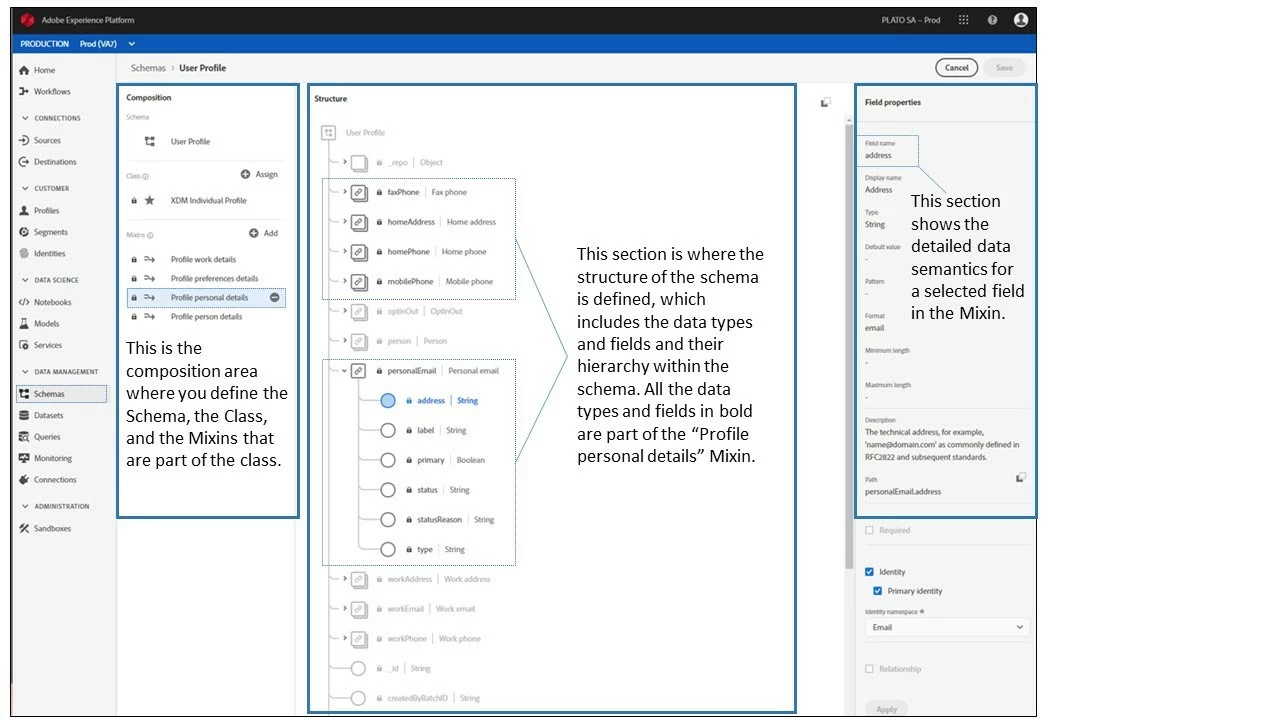
Task: Click the Sandboxes sidebar icon
Action: [x=24, y=528]
